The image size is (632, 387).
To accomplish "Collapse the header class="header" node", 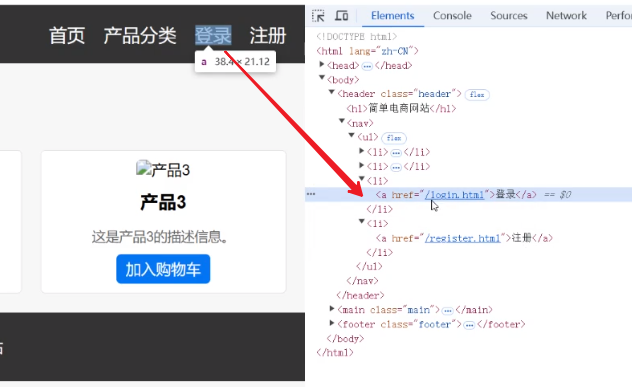I will coord(332,92).
